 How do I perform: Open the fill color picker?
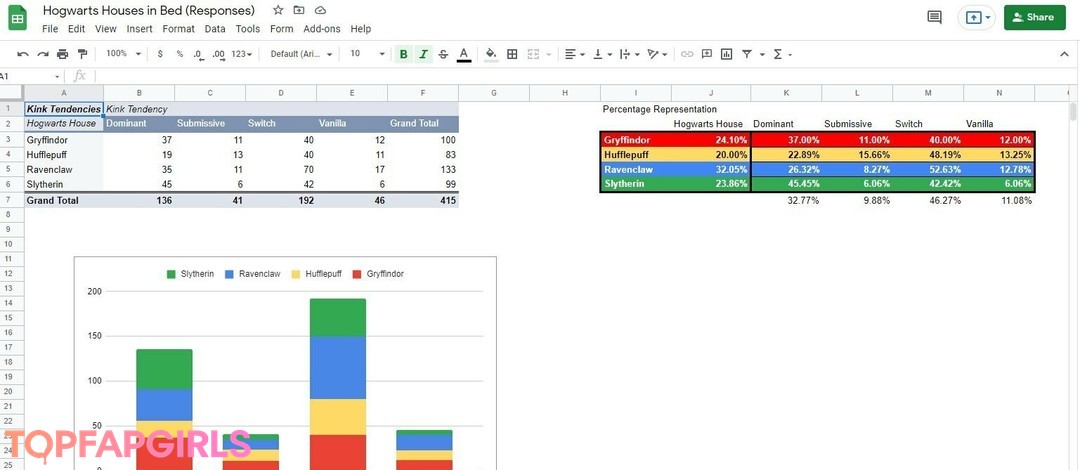pos(491,54)
